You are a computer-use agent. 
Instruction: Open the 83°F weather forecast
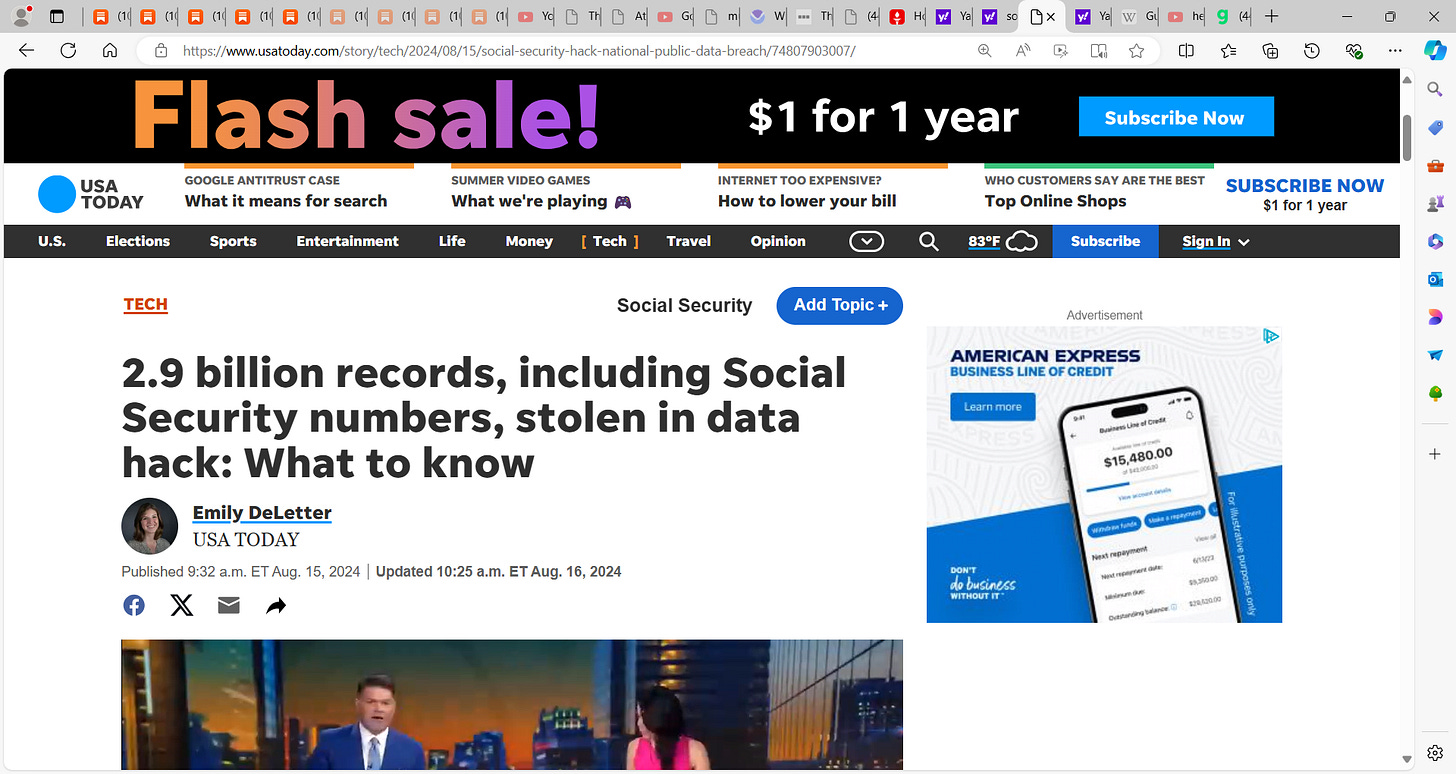(1002, 241)
